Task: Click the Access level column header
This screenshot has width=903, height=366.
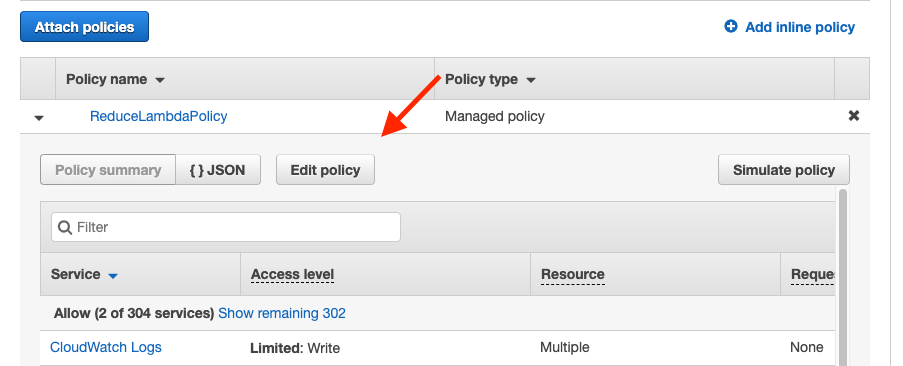Action: click(x=292, y=274)
